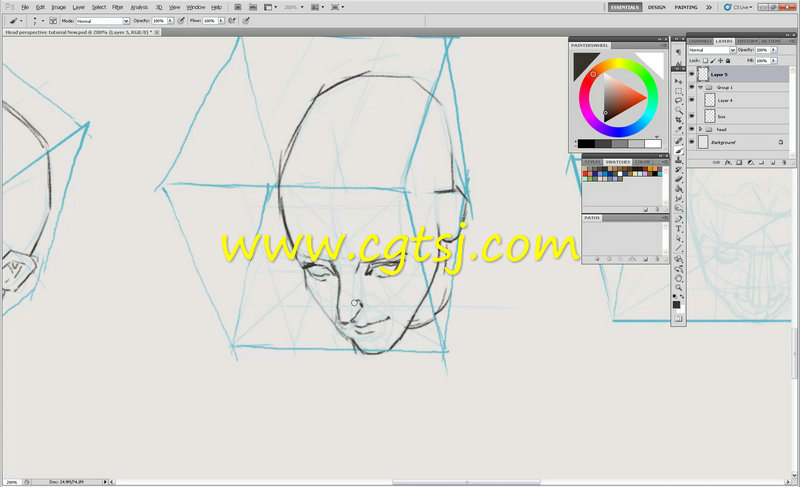Hide the head group eye icon

pyautogui.click(x=692, y=130)
